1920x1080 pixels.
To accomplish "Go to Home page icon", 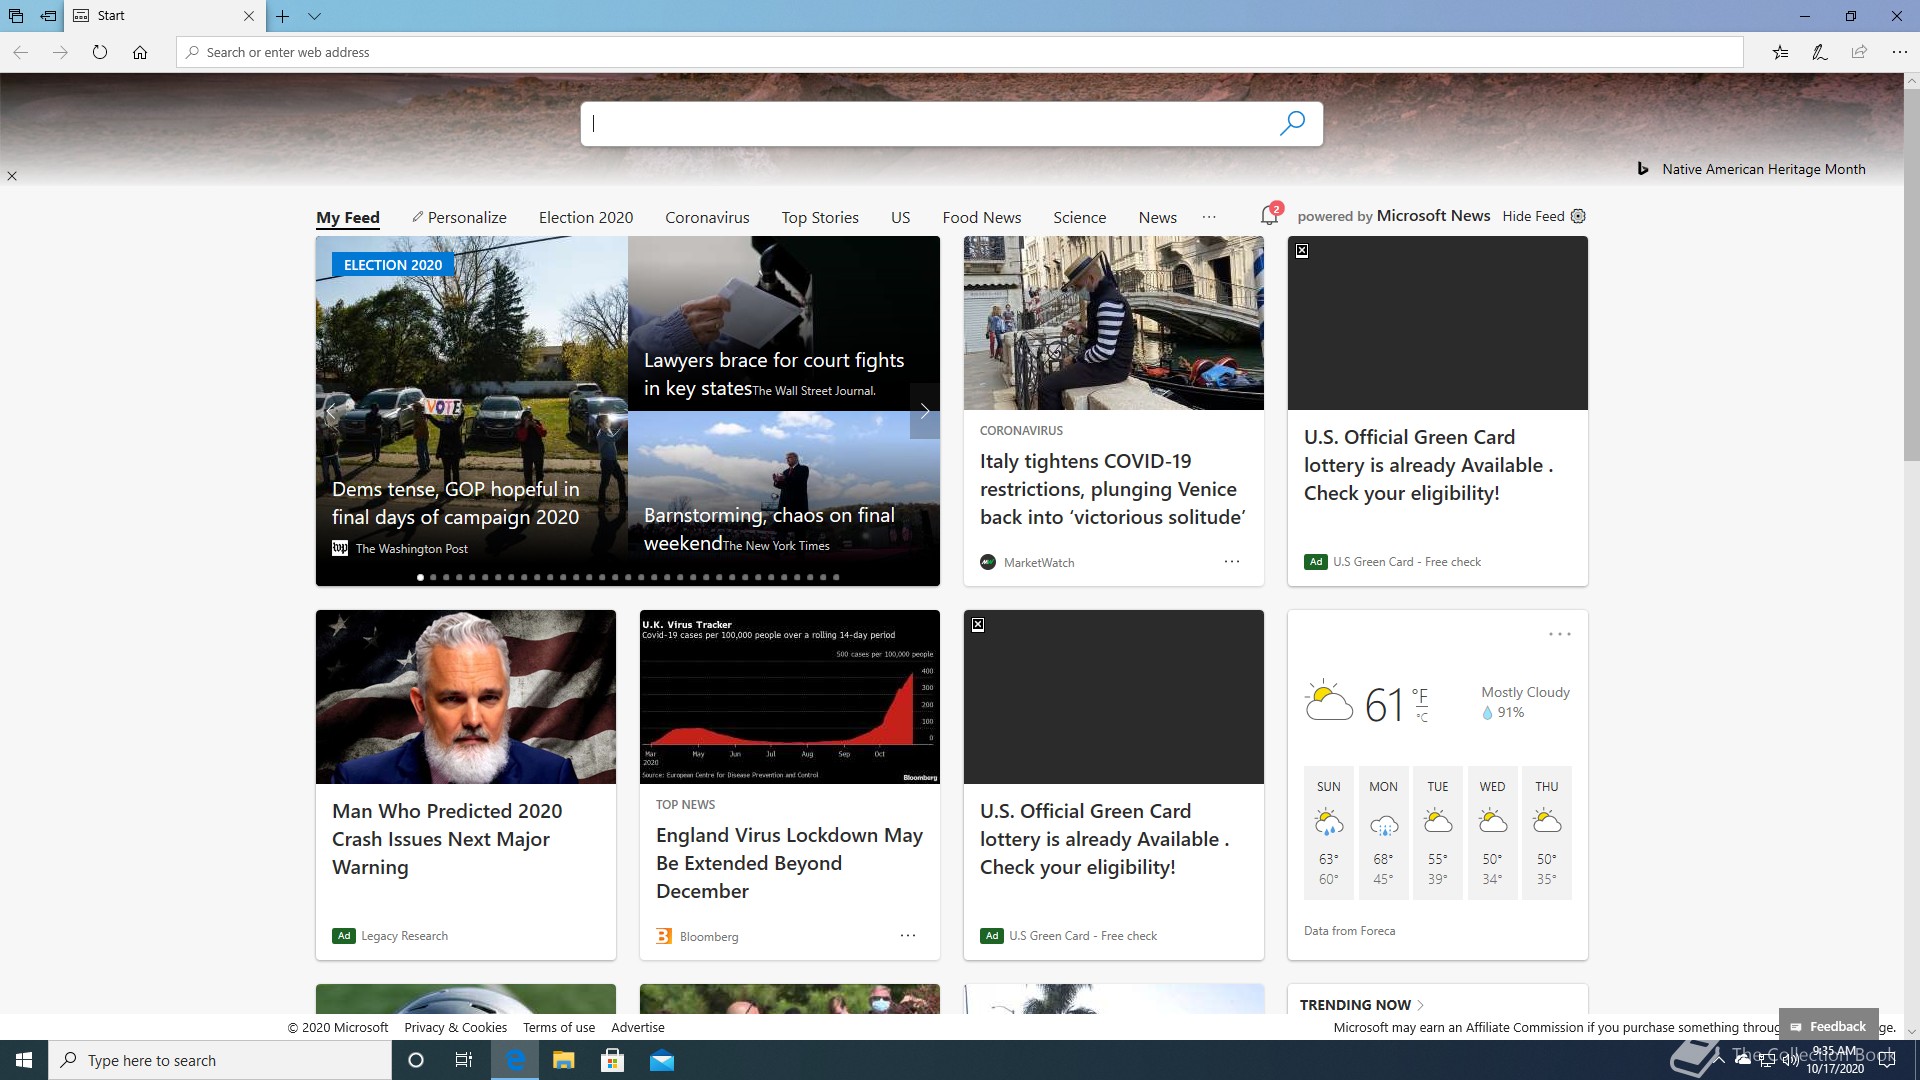I will coord(140,52).
